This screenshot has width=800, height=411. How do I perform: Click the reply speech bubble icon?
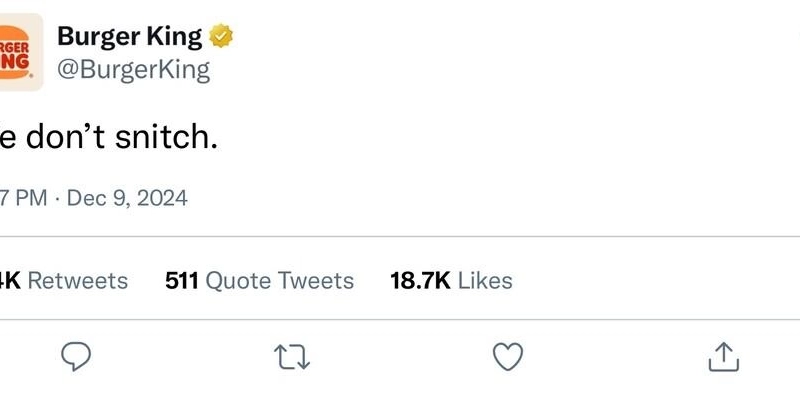(x=77, y=357)
